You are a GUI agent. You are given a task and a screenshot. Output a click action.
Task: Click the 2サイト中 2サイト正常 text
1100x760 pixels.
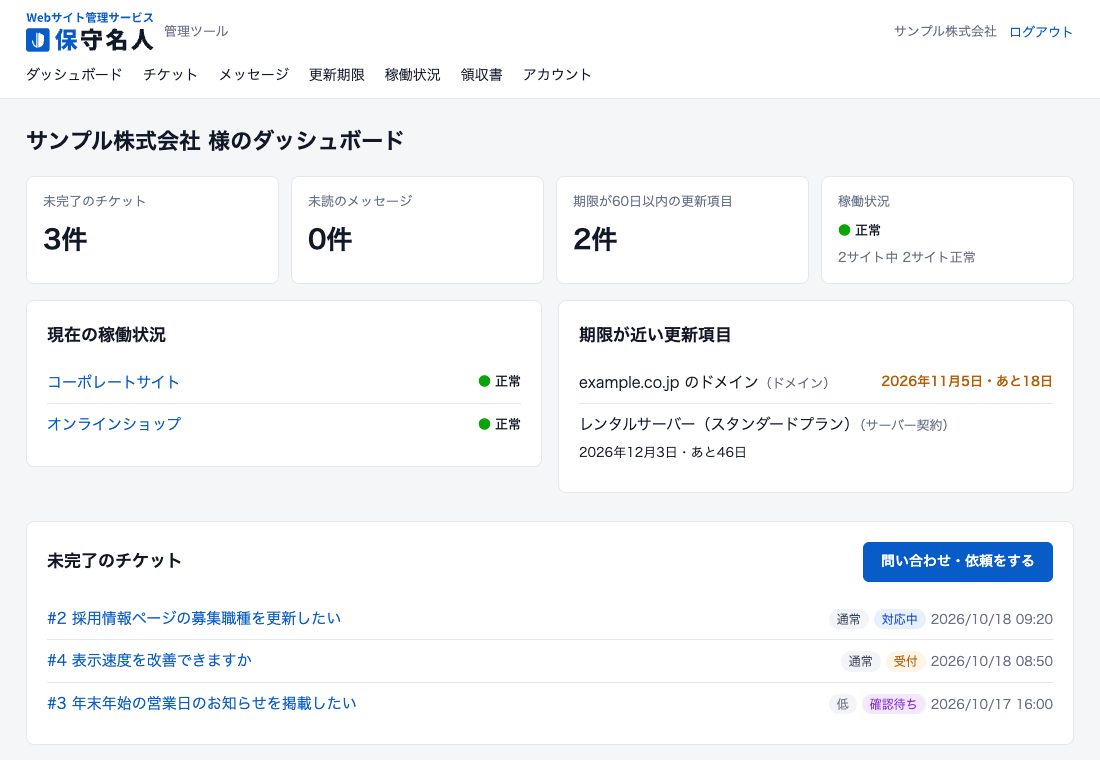coord(906,258)
